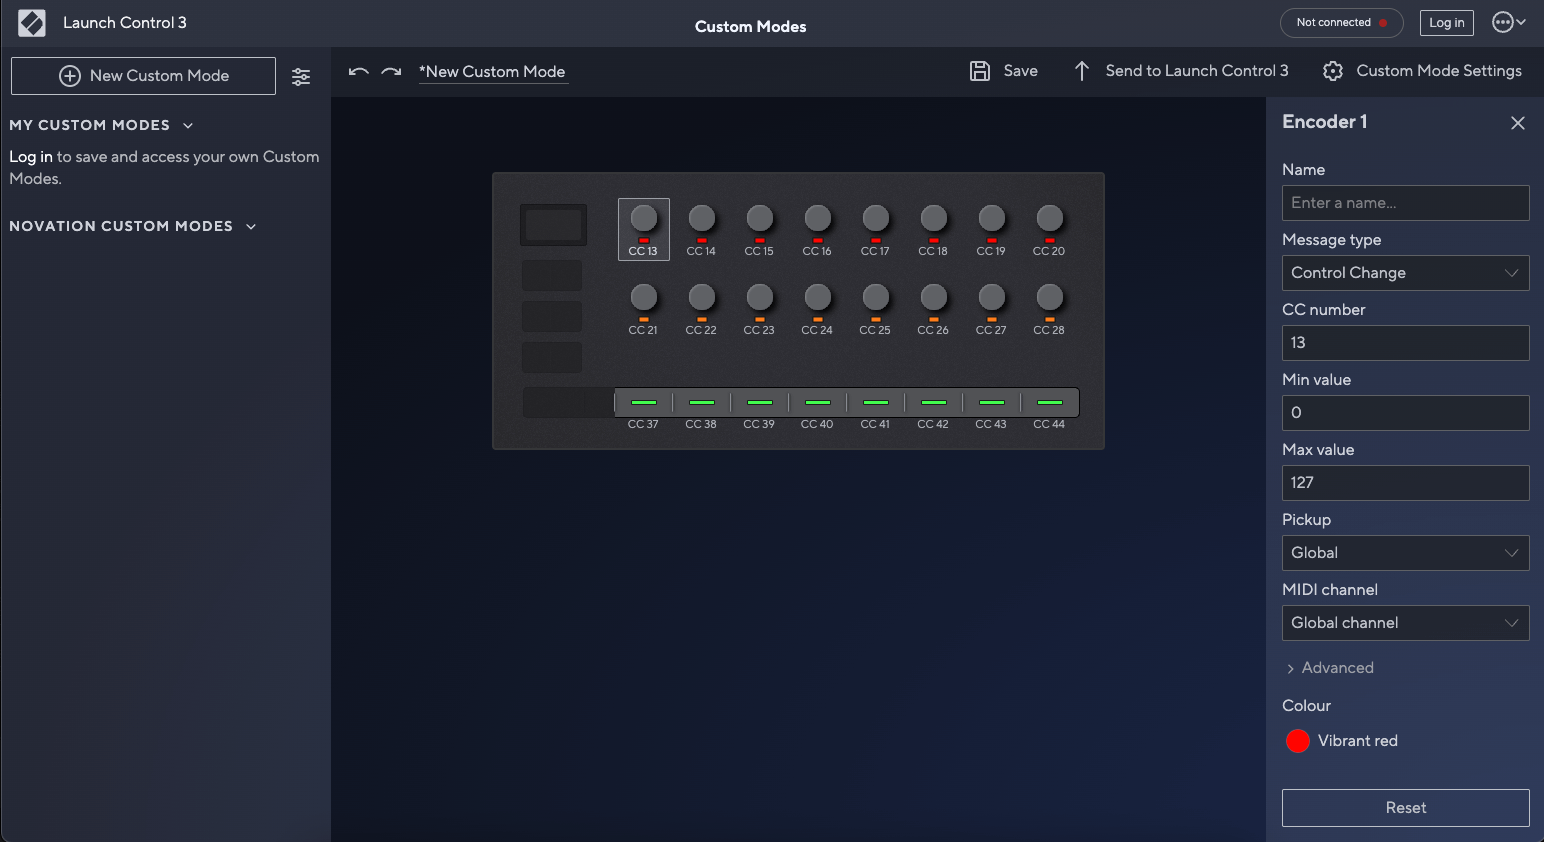Expand the Advanced section

1330,668
